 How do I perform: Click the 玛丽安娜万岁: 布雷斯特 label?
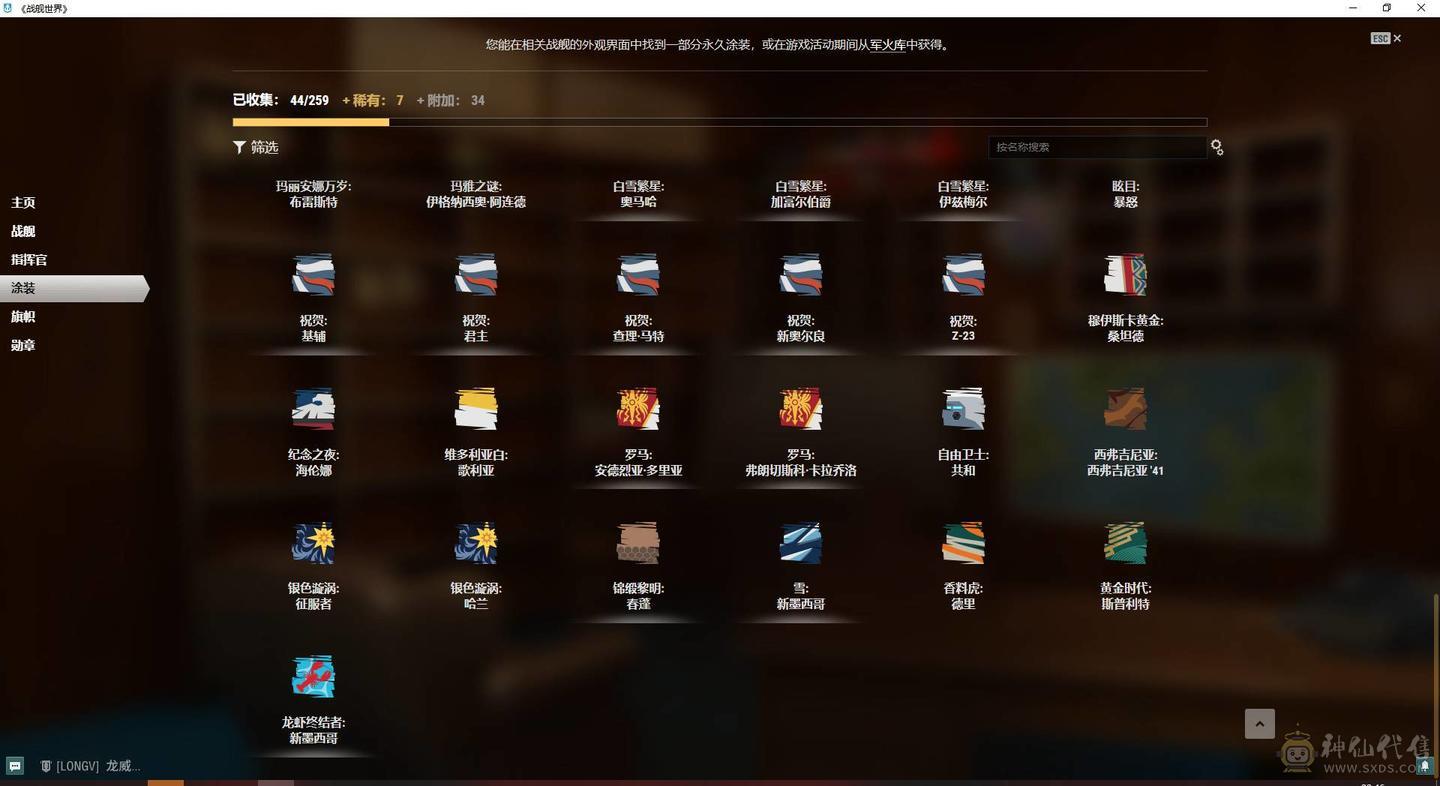(313, 194)
